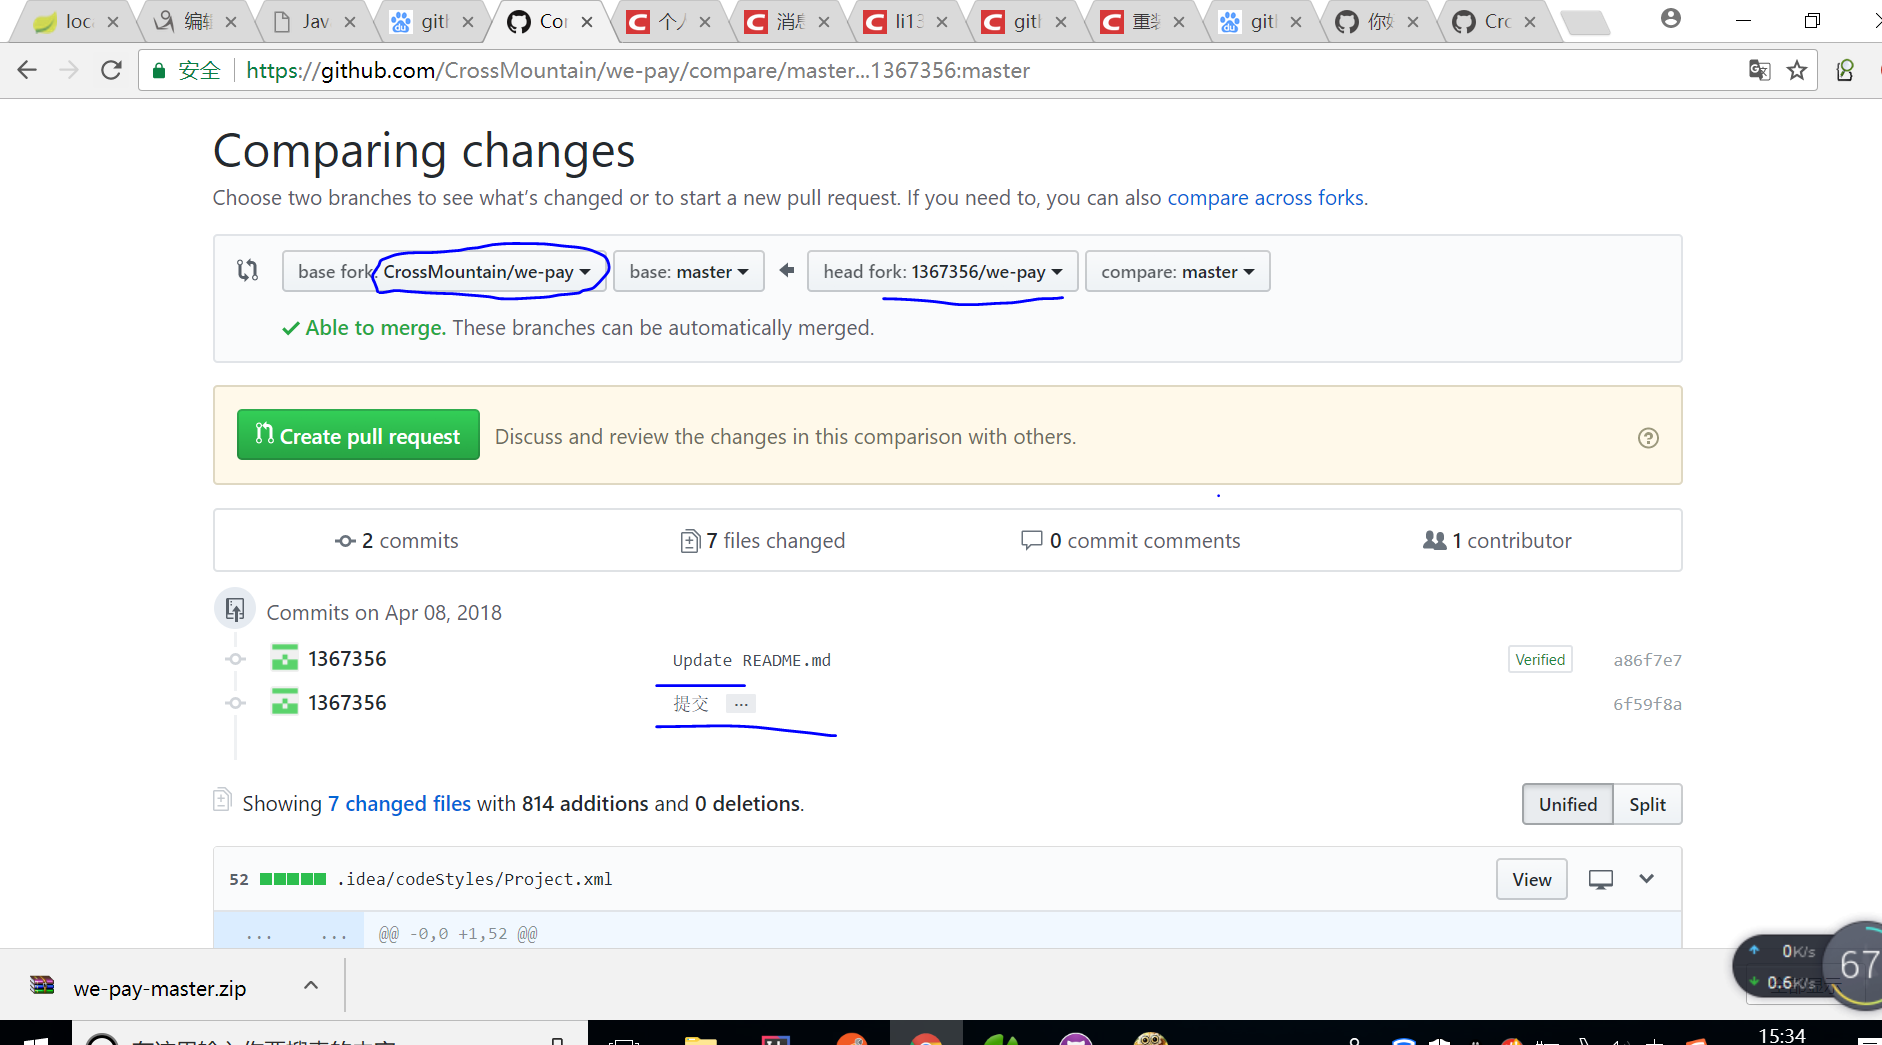Click the 2 commits tab

pyautogui.click(x=397, y=541)
